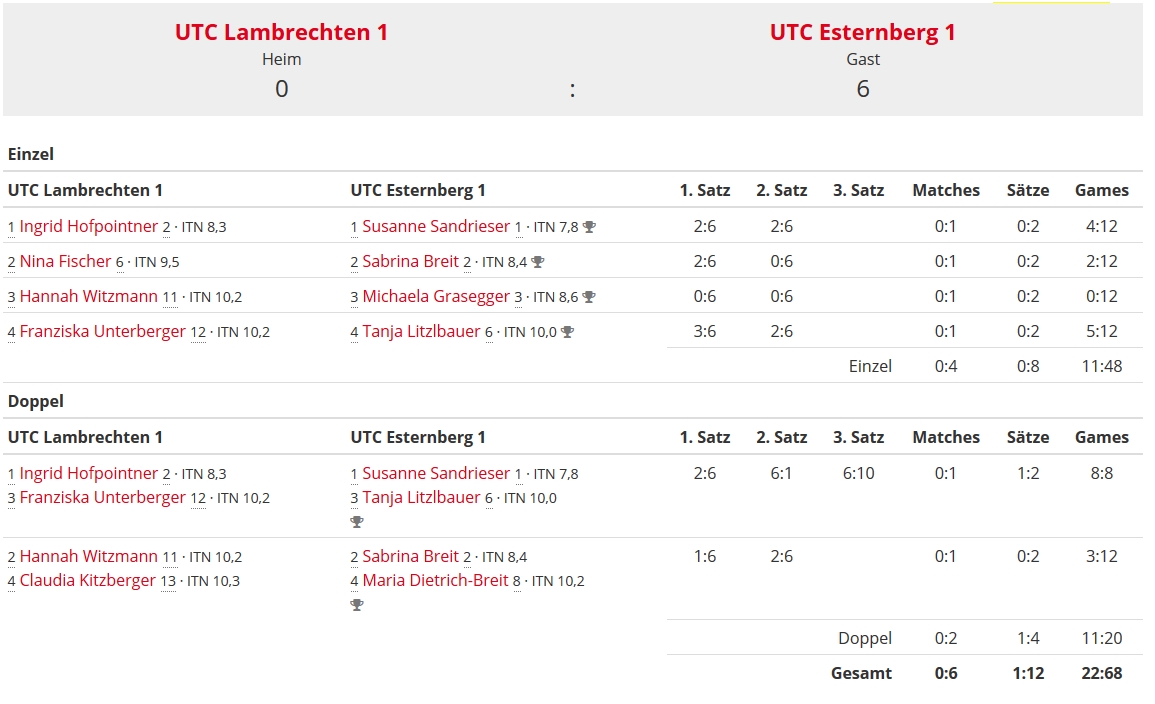This screenshot has width=1155, height=704.
Task: Click the Gesamt games total 22:68
Action: click(x=1101, y=673)
